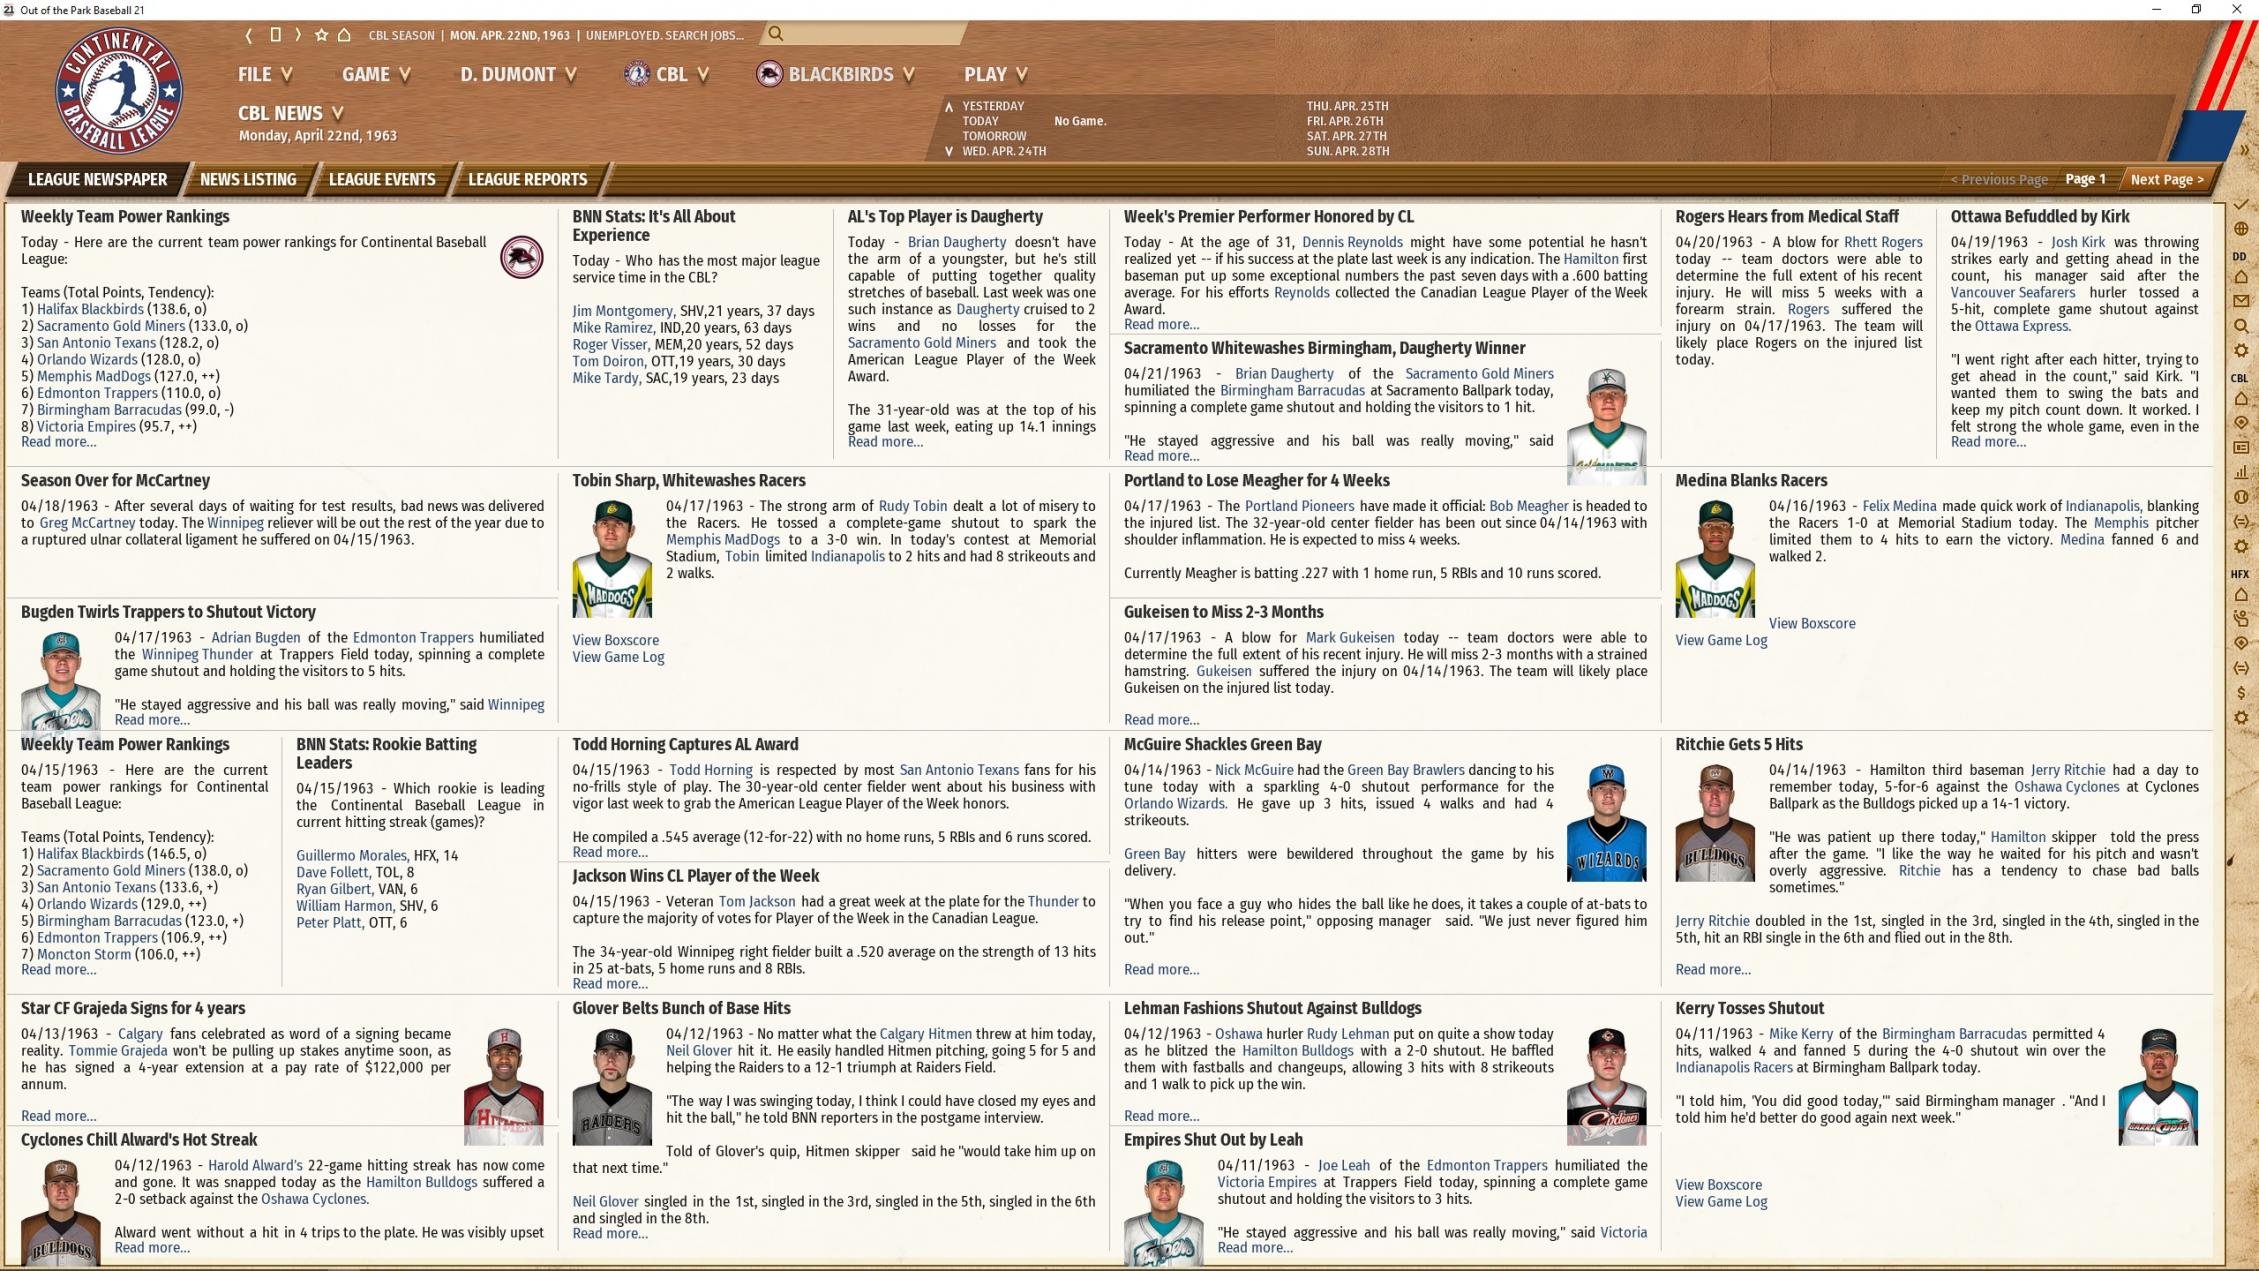Screen dimensions: 2259x1271
Task: Click the Next Page button
Action: (2166, 180)
